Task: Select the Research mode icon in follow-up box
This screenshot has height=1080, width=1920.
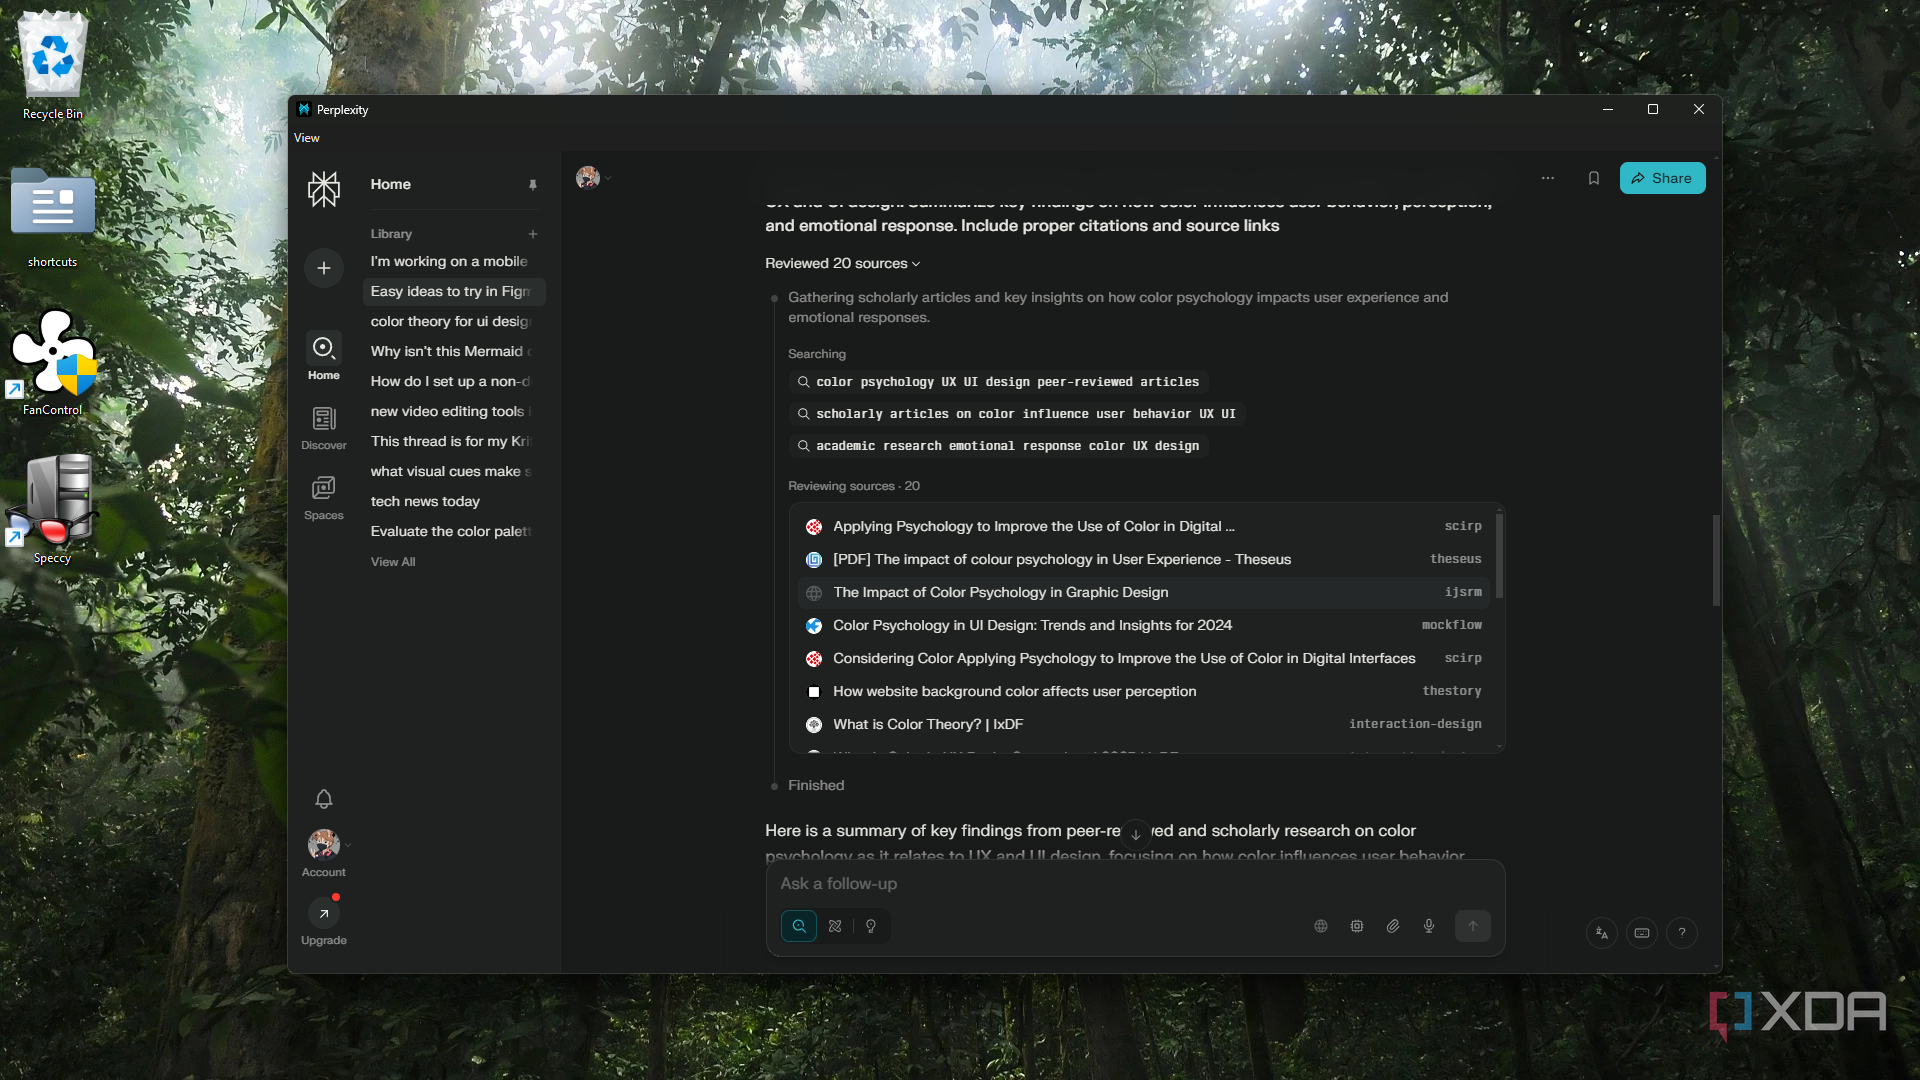Action: (x=835, y=926)
